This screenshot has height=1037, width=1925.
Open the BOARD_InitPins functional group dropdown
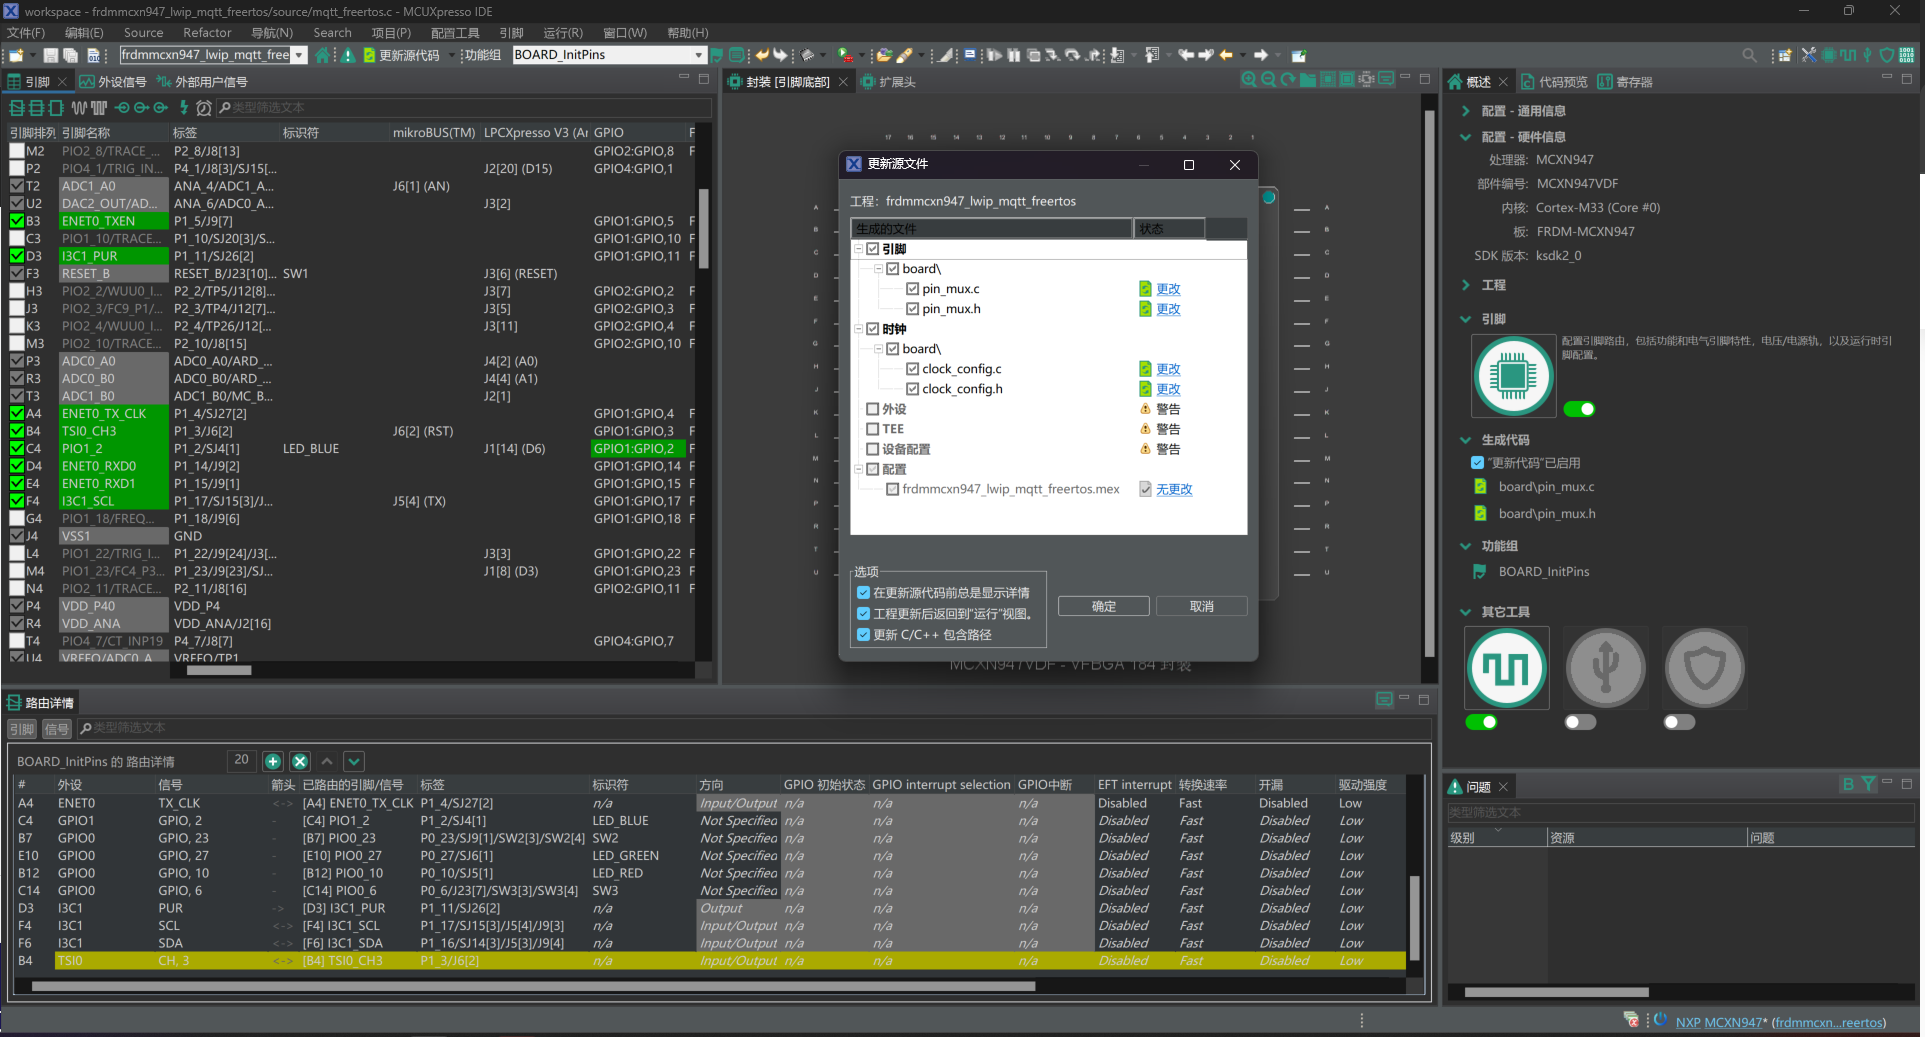698,55
